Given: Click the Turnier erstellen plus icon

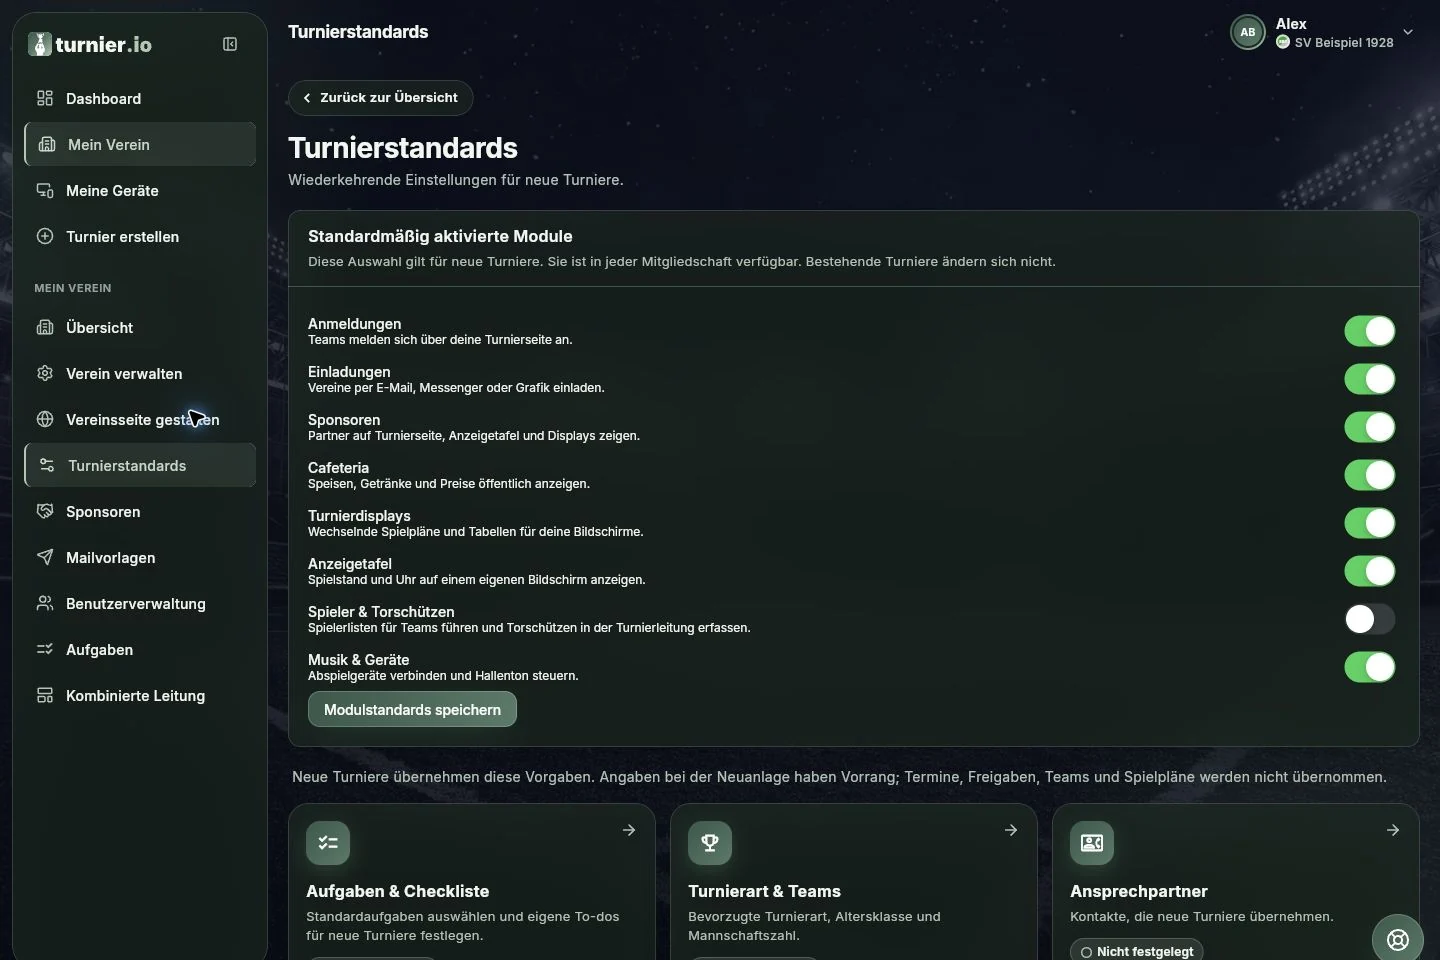Looking at the screenshot, I should point(45,236).
